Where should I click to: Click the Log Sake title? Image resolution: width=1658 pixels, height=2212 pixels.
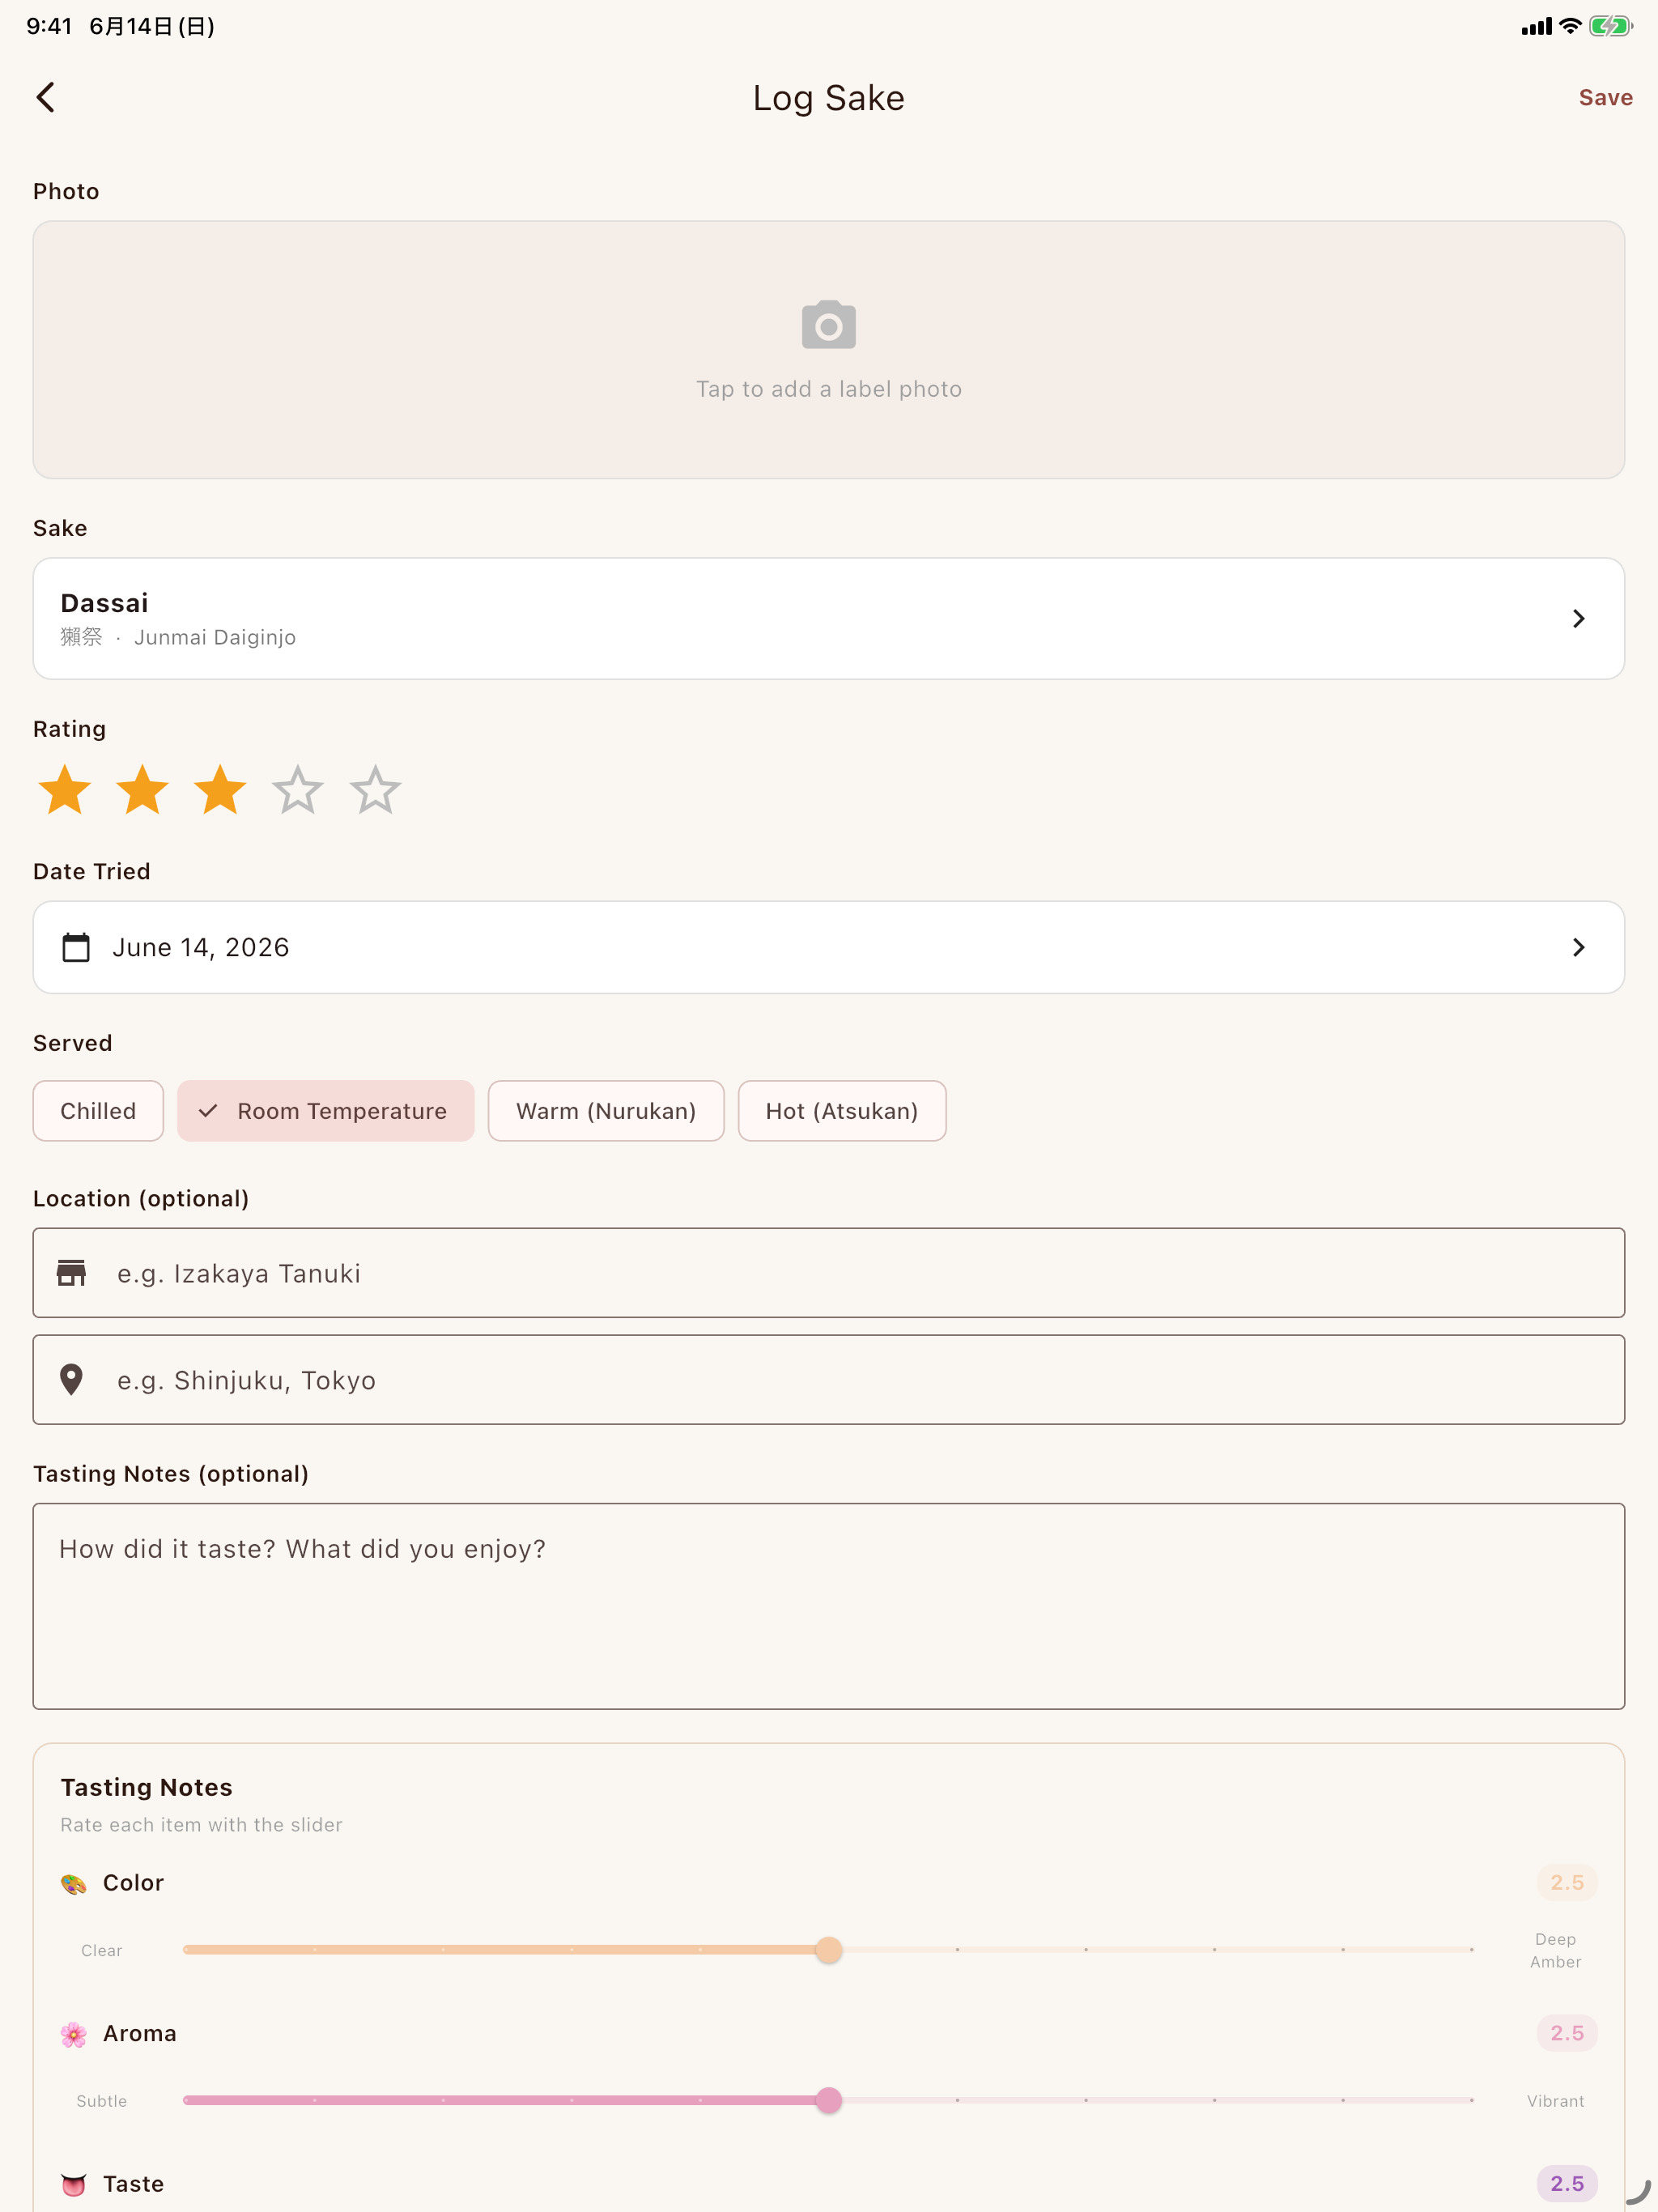[x=829, y=98]
